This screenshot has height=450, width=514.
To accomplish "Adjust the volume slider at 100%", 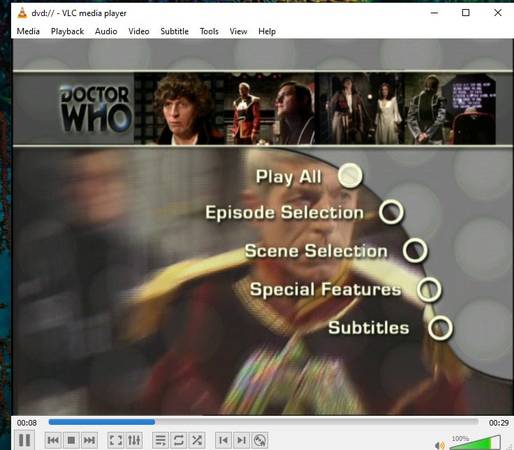I will 475,443.
